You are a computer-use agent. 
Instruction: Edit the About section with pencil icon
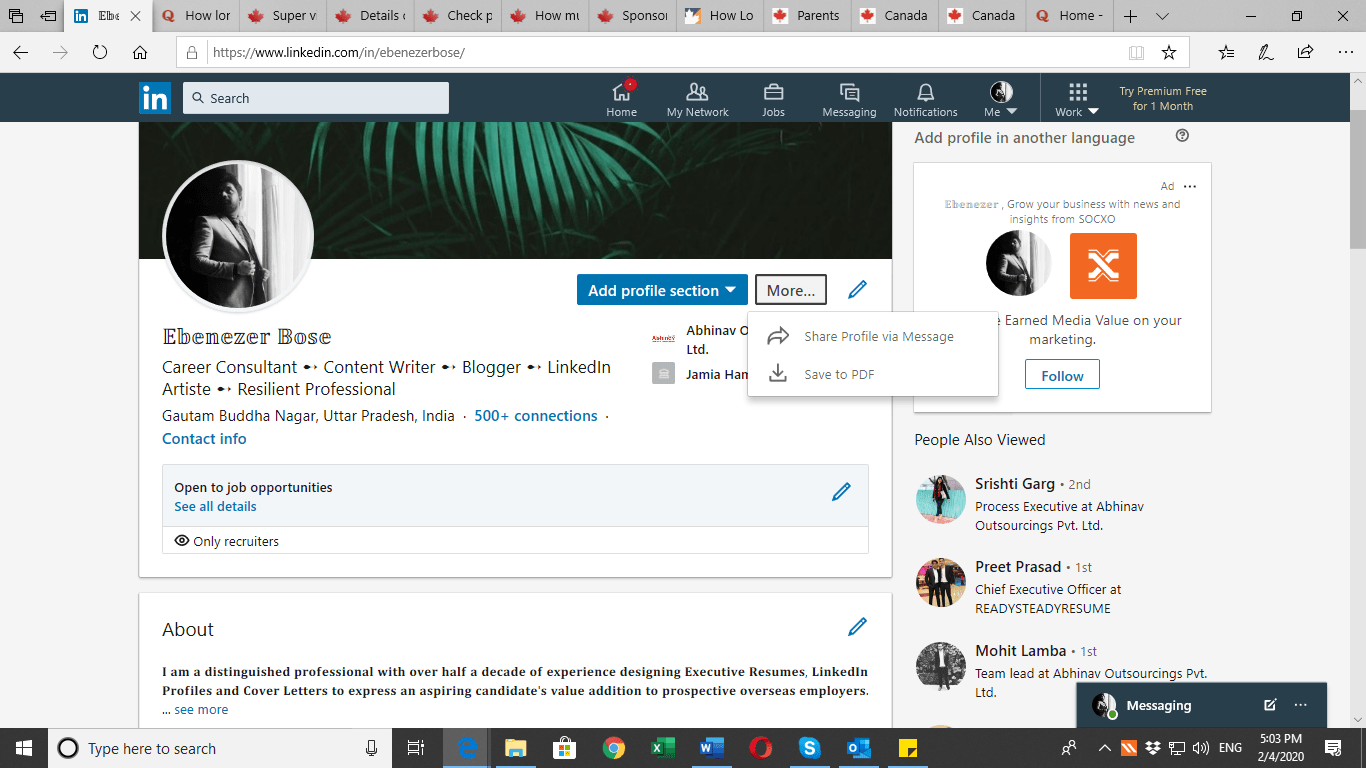pyautogui.click(x=857, y=627)
